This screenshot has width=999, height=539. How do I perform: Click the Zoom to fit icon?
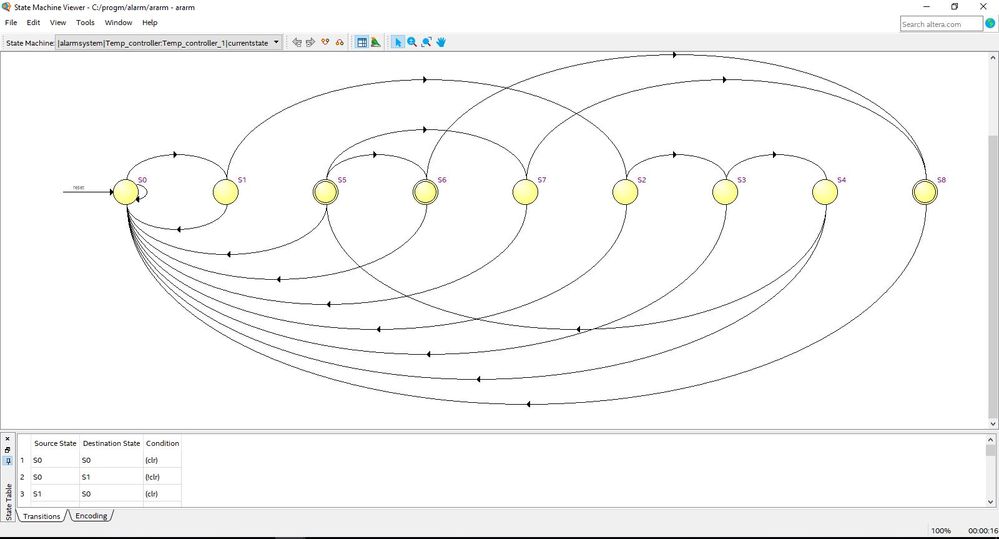(426, 42)
